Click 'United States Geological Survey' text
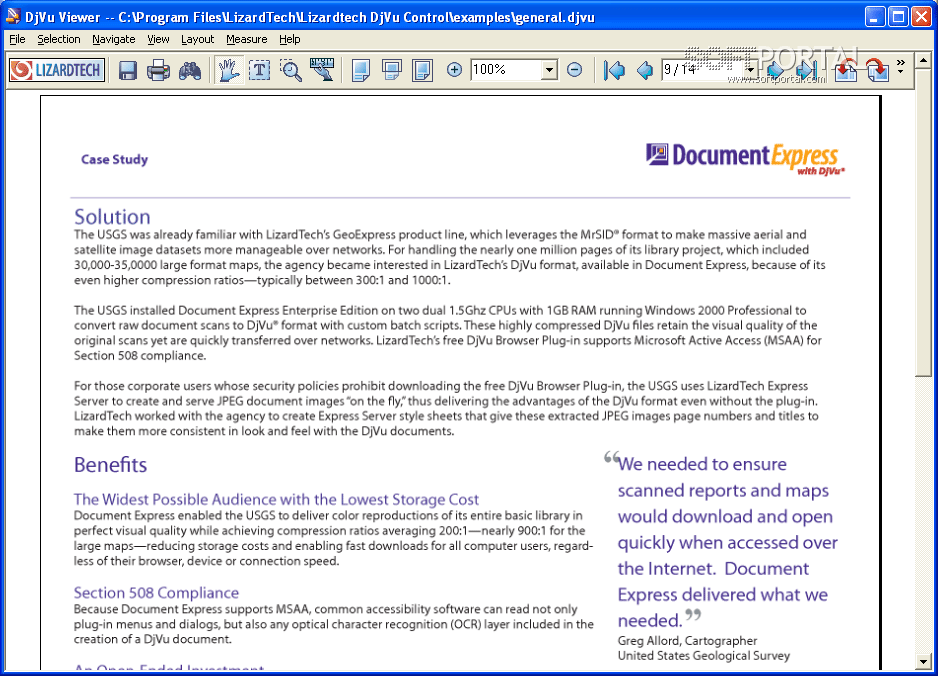Viewport: 938px width, 676px height. (704, 656)
